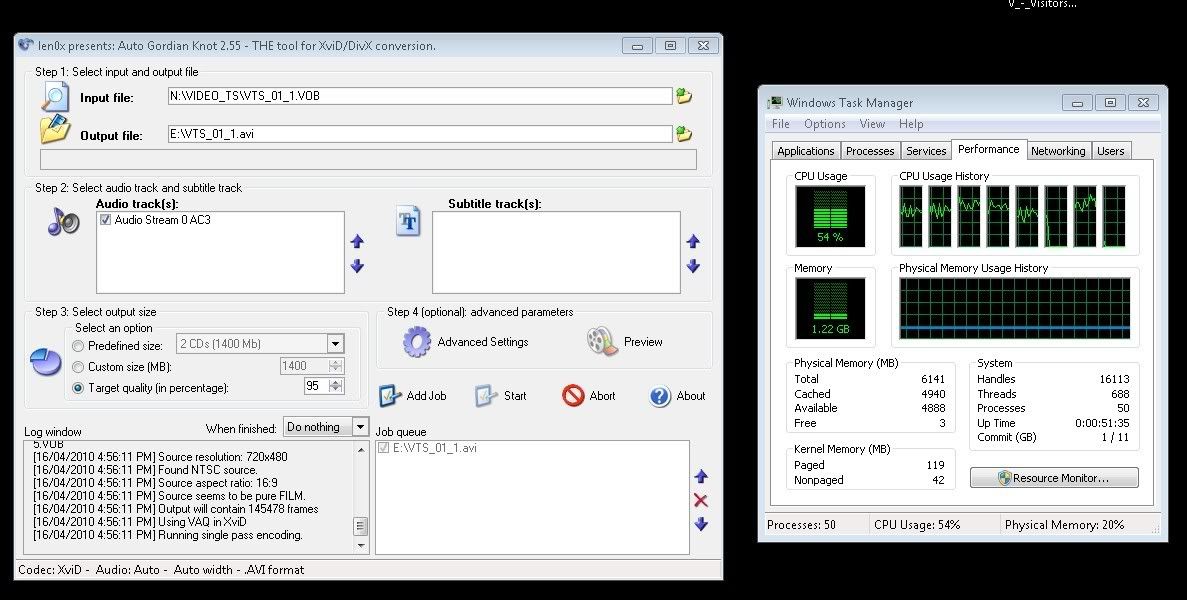Click the log window scrollbar thumb
The height and width of the screenshot is (600, 1187).
point(361,525)
